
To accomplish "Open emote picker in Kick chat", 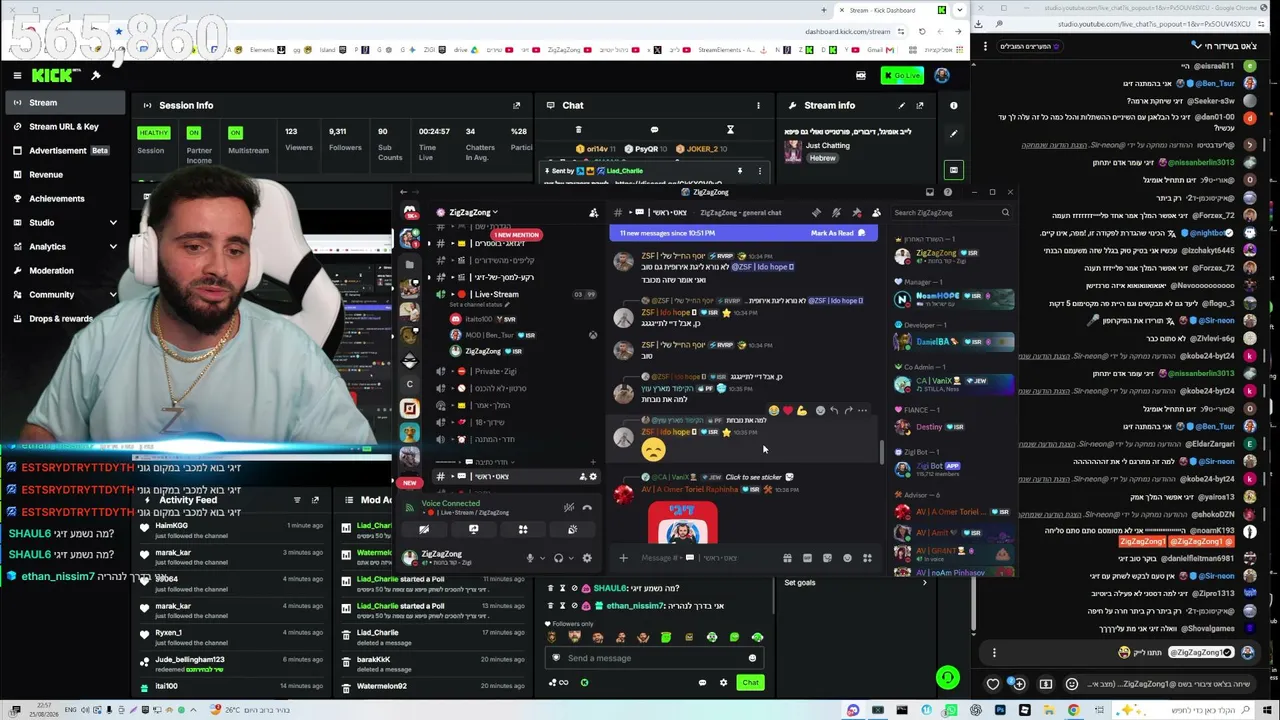I will (x=752, y=658).
